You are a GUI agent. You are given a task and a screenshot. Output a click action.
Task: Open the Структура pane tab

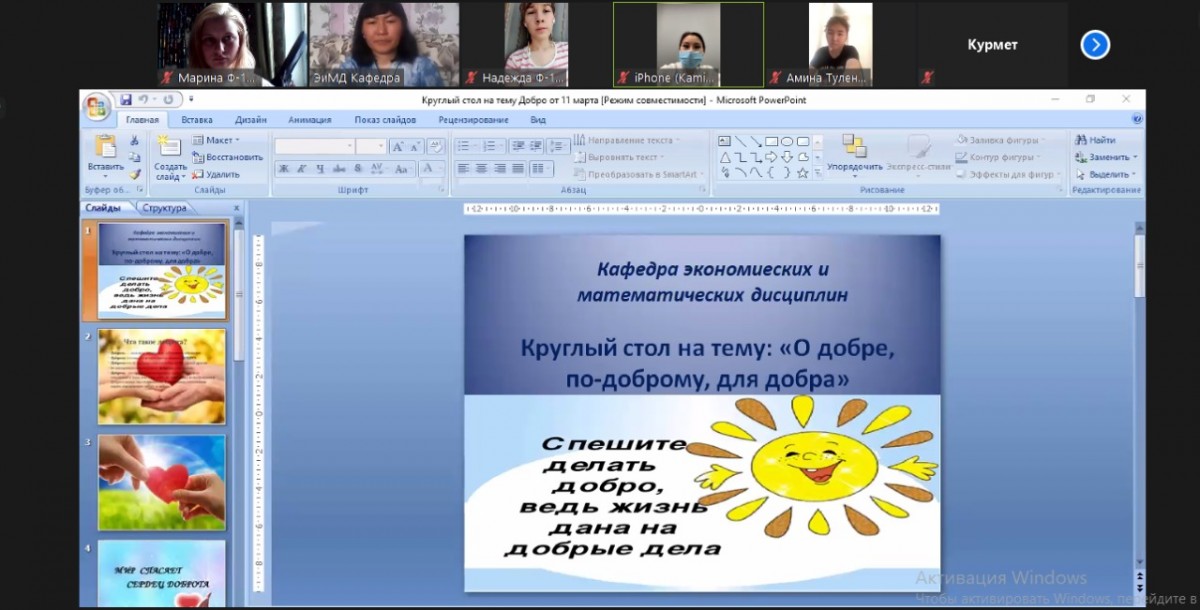point(164,208)
